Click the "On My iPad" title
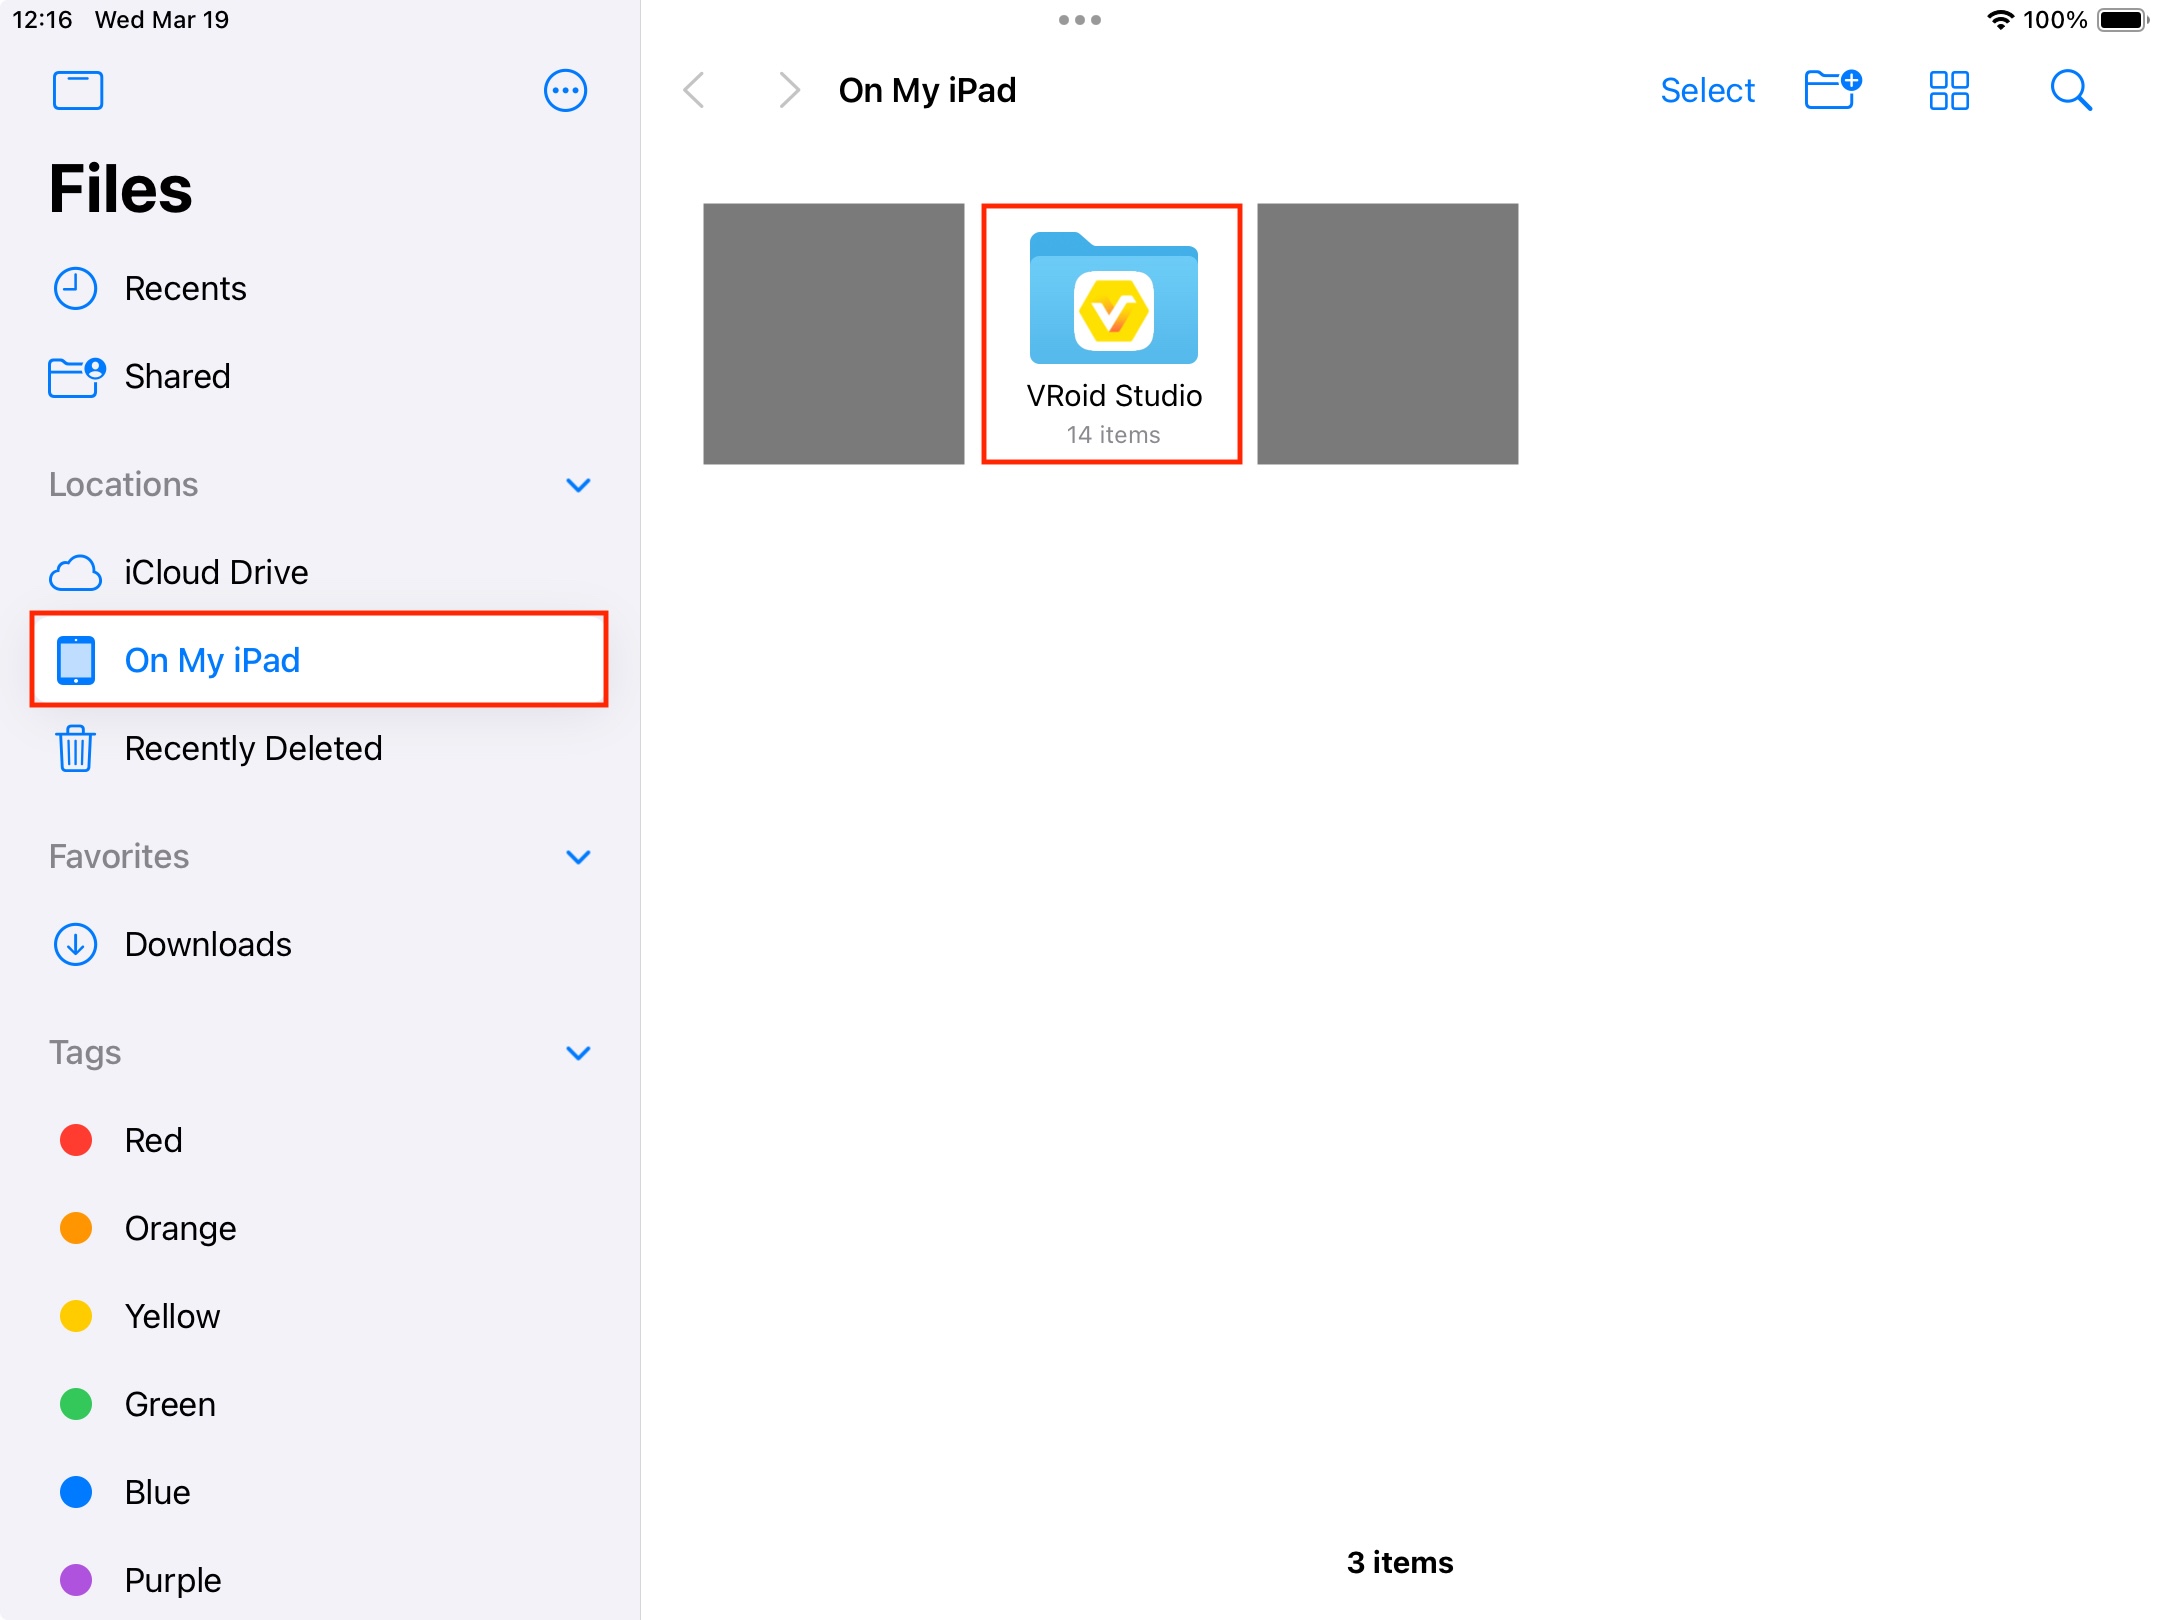The width and height of the screenshot is (2160, 1620). [x=927, y=90]
